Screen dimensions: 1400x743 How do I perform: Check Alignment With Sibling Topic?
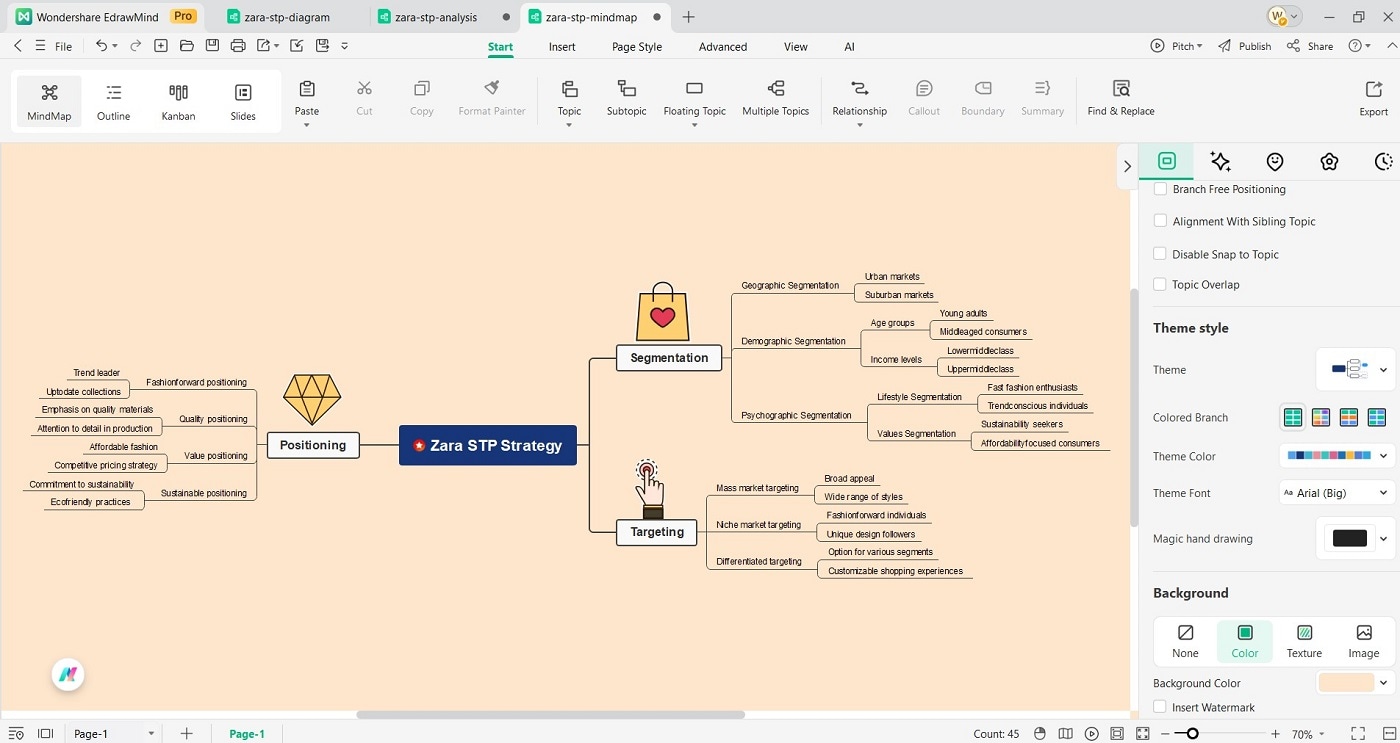tap(1160, 221)
